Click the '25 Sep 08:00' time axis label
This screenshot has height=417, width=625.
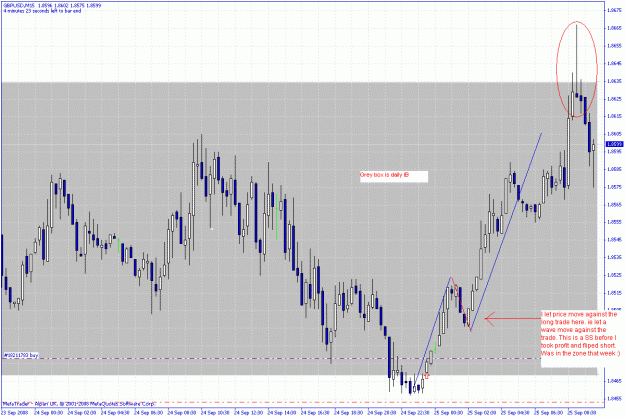pyautogui.click(x=582, y=413)
